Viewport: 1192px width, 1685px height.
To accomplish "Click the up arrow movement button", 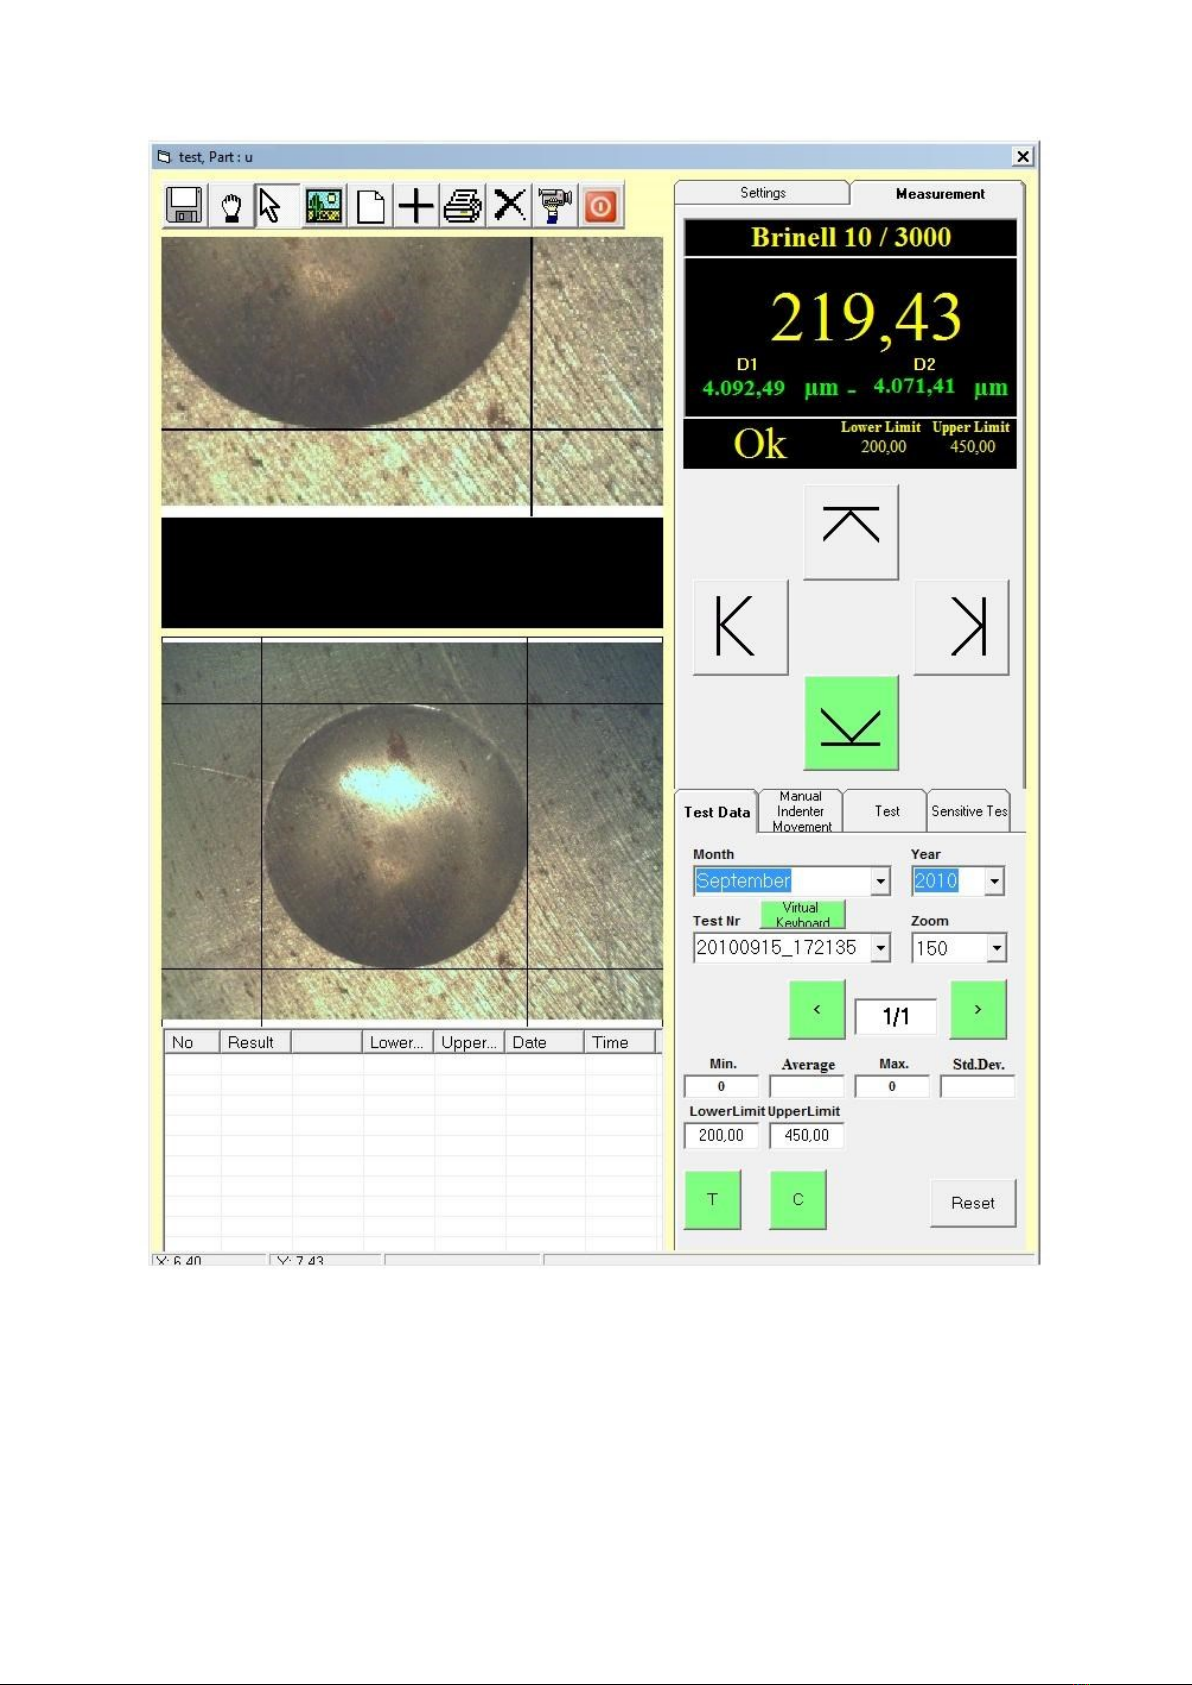I will (851, 531).
